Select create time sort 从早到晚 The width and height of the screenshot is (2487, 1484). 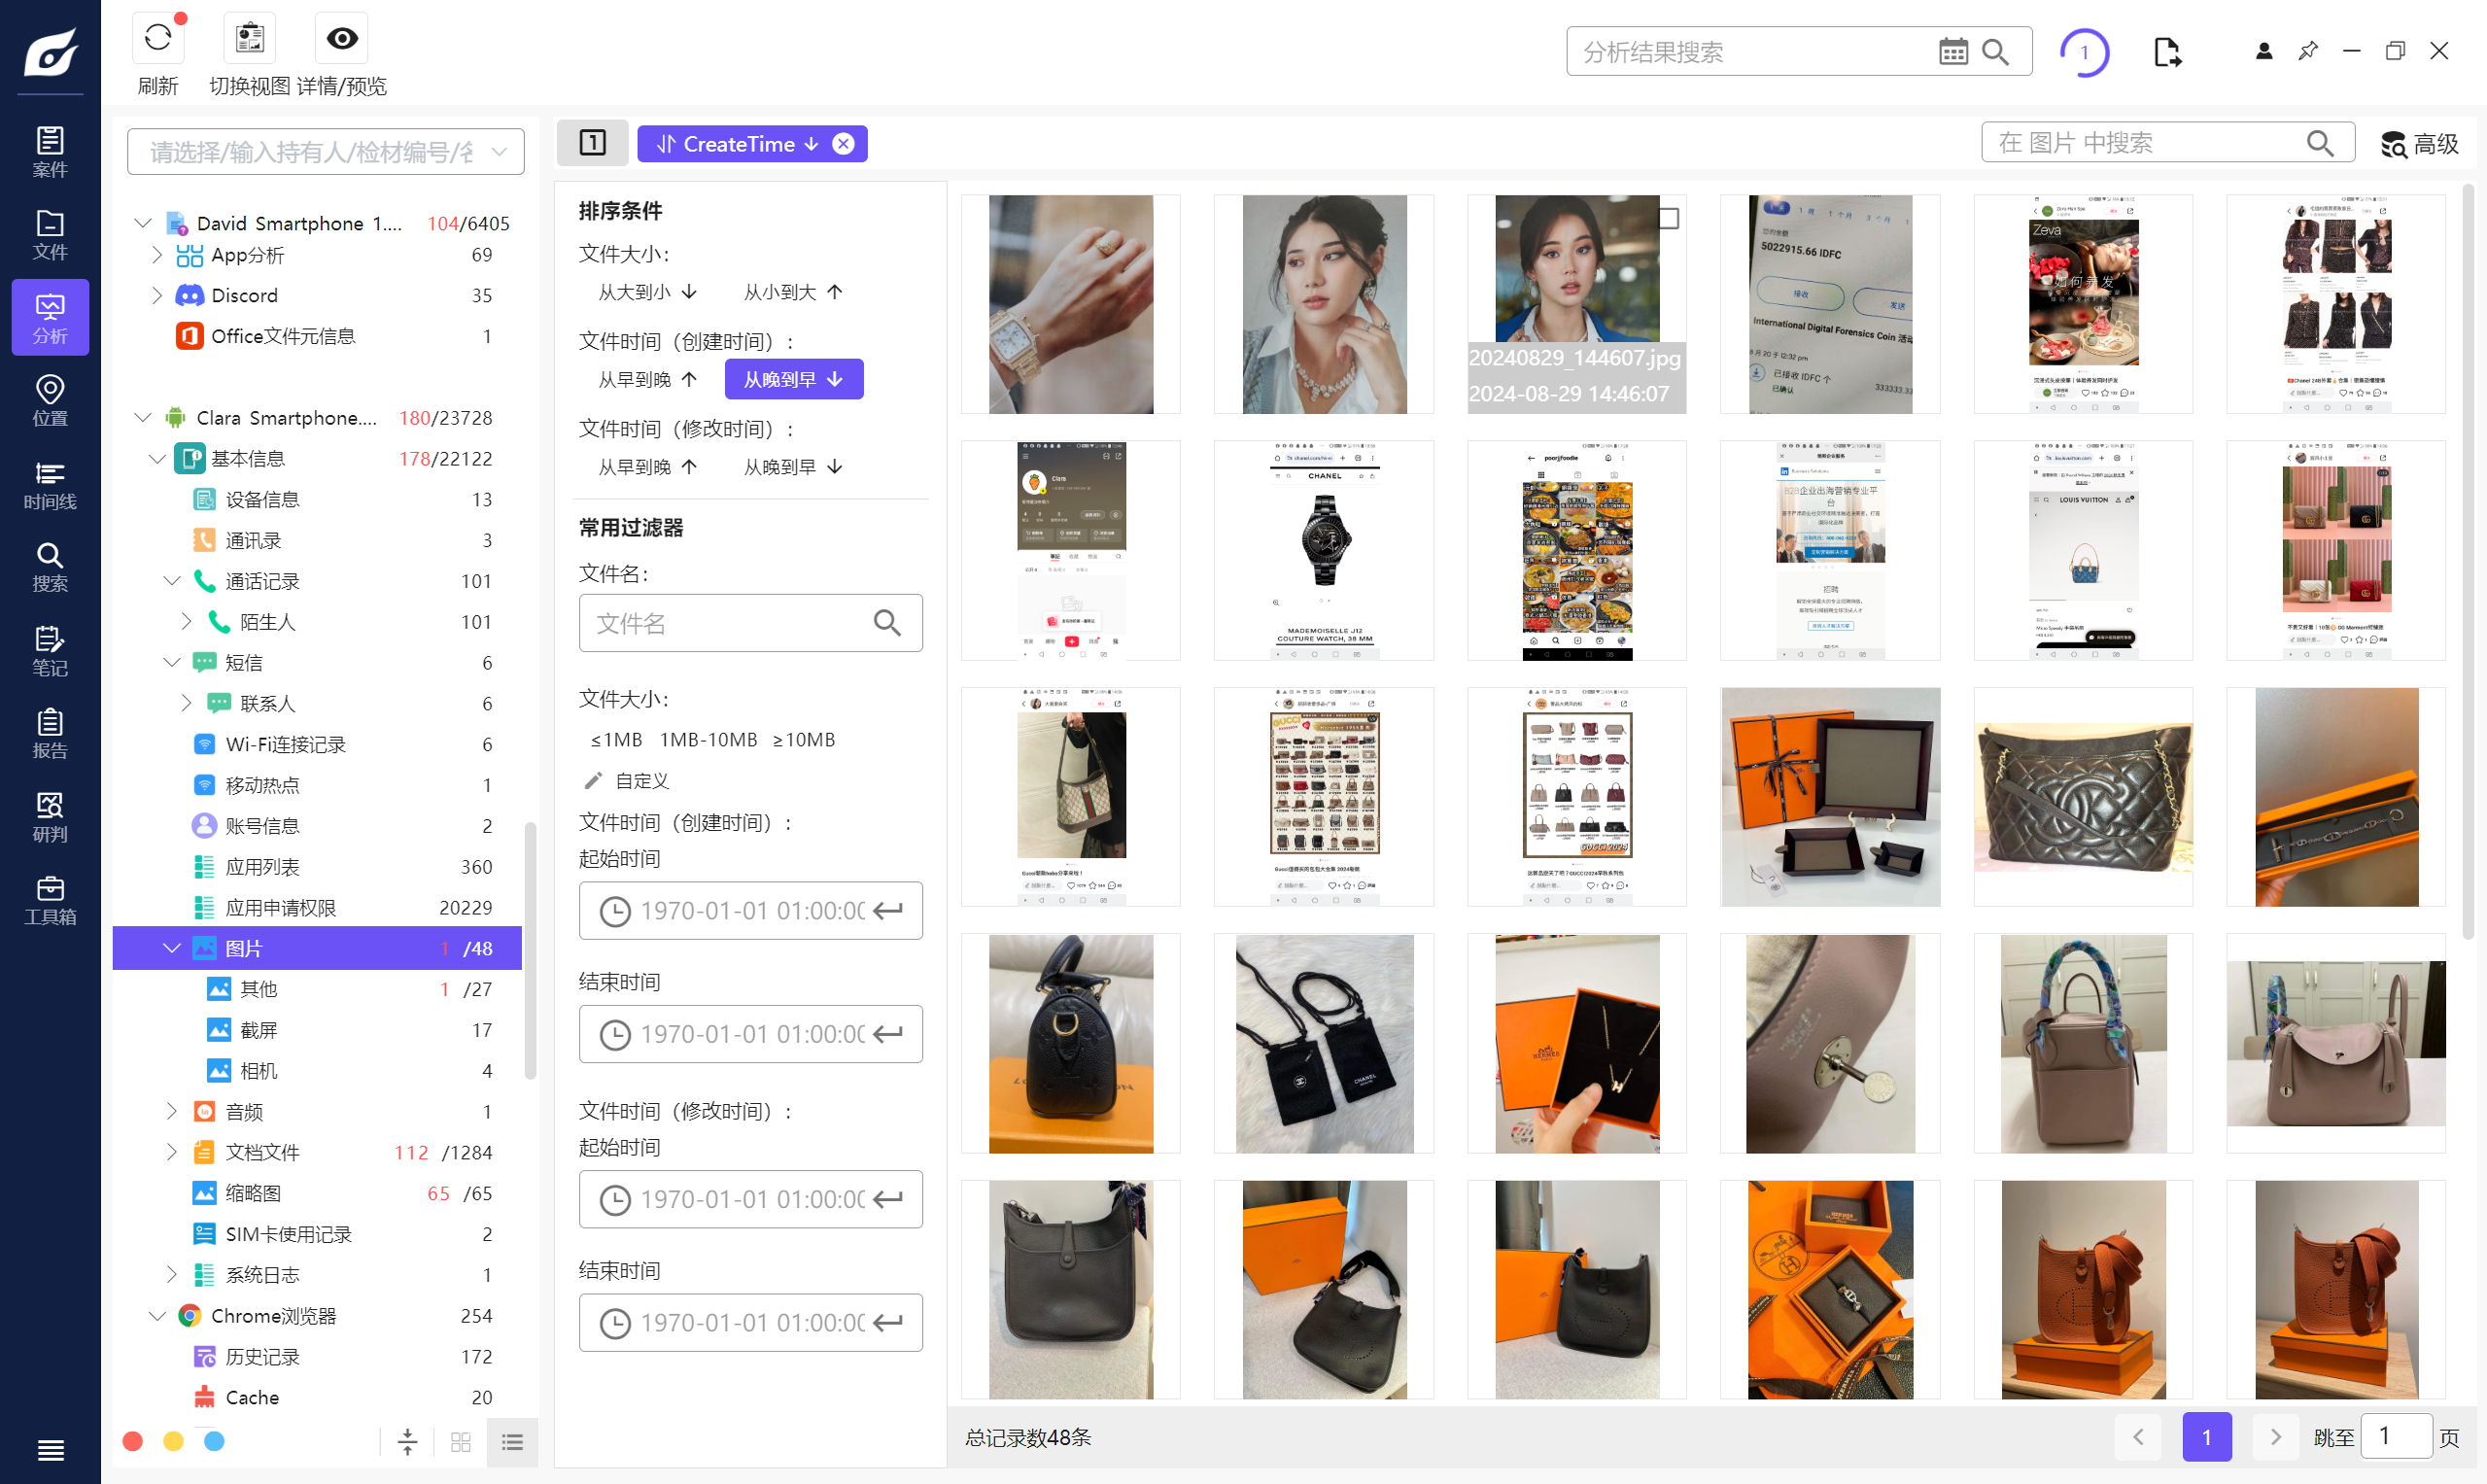[x=647, y=379]
